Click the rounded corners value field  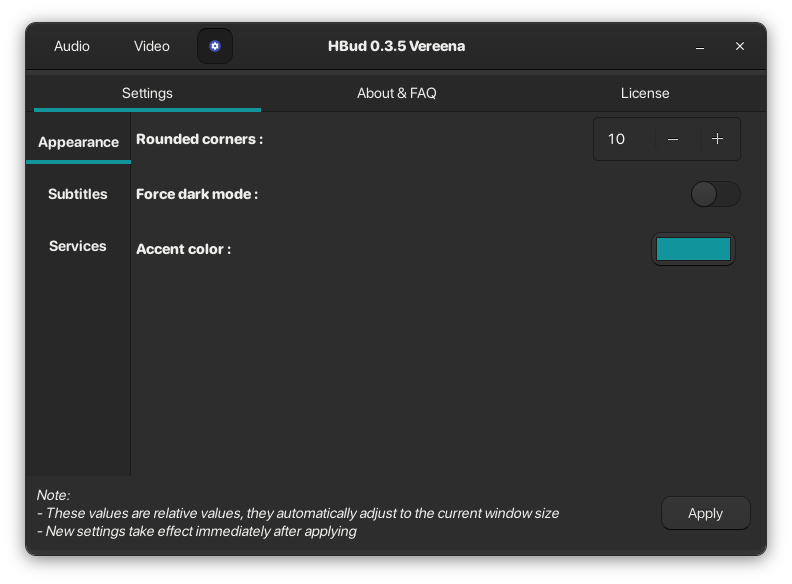[624, 139]
